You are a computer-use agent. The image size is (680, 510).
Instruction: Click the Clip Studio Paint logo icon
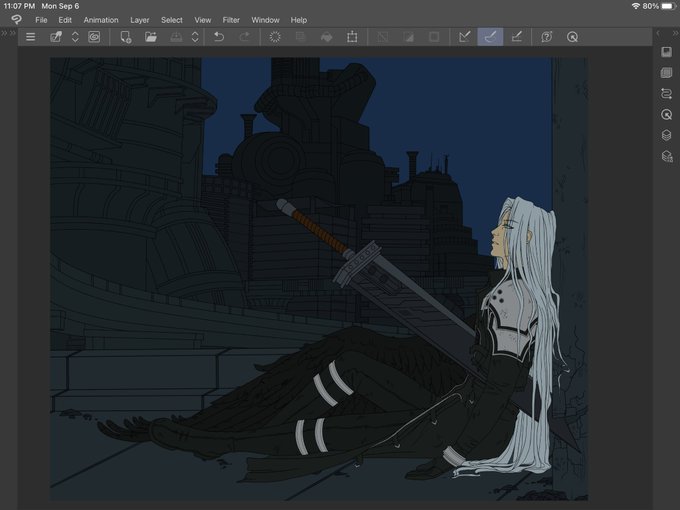tap(16, 20)
